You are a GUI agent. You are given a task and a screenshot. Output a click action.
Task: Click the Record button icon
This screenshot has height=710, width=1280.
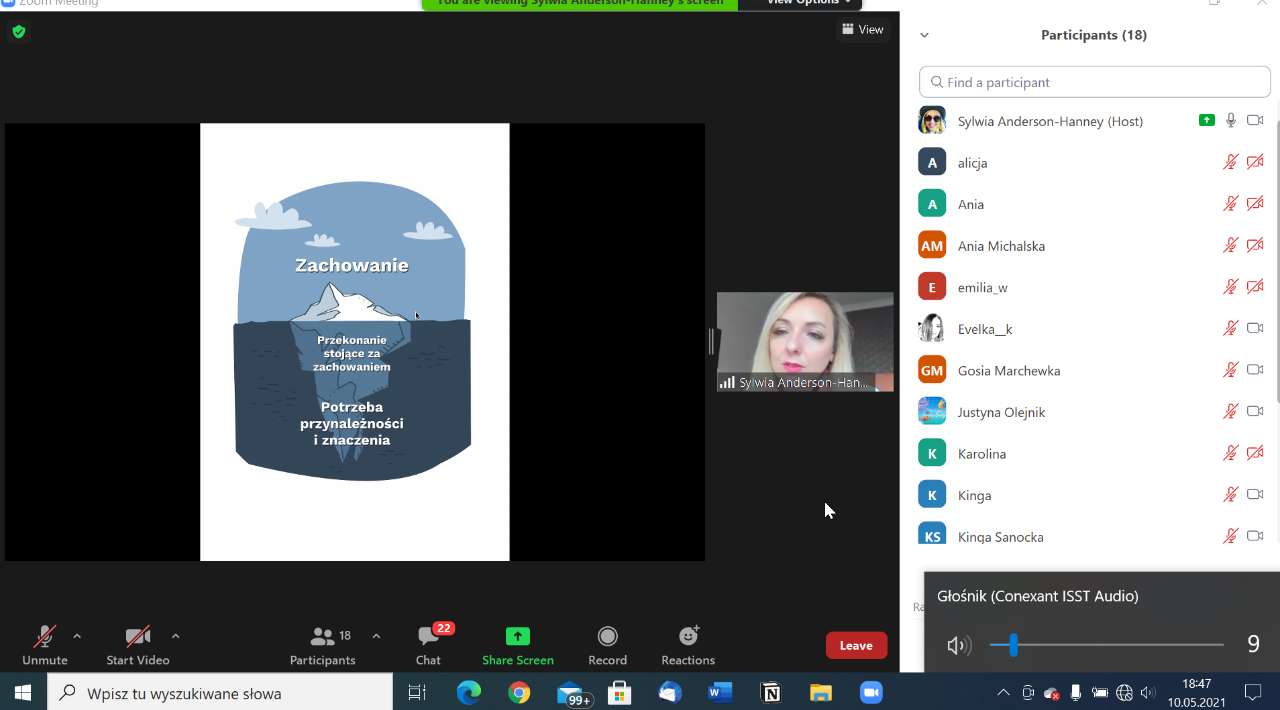[607, 636]
